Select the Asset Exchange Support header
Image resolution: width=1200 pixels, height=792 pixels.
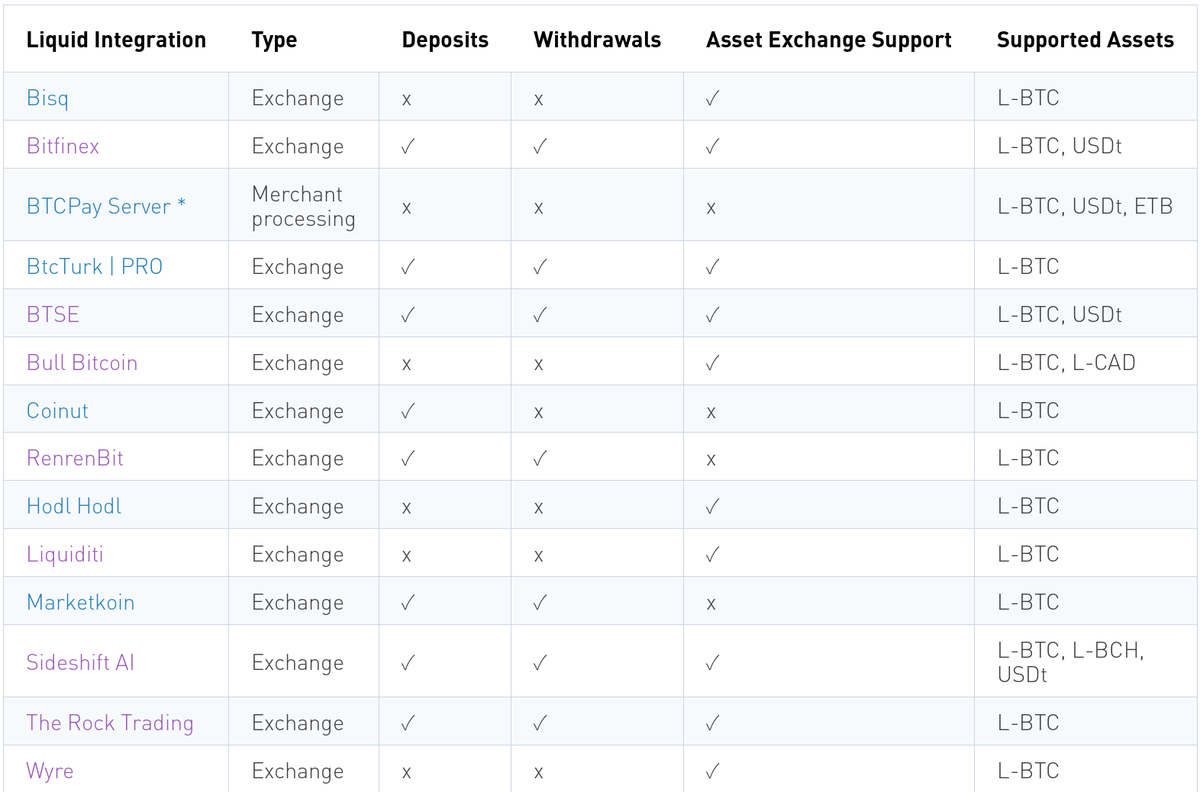click(x=829, y=40)
